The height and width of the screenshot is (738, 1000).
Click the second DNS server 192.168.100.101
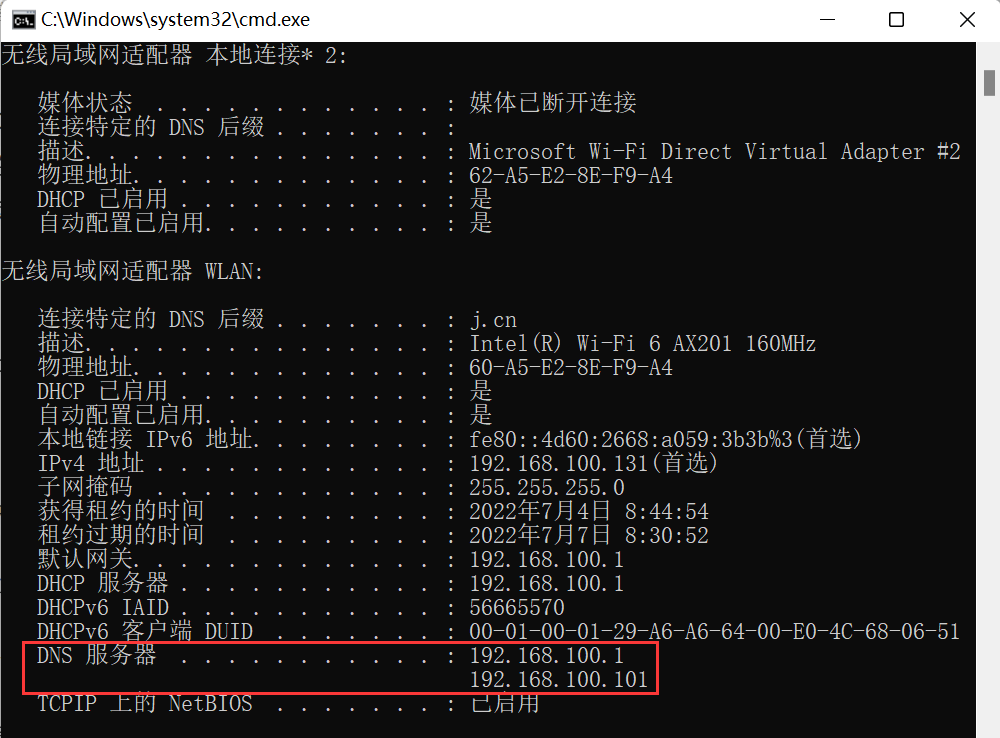pyautogui.click(x=559, y=681)
